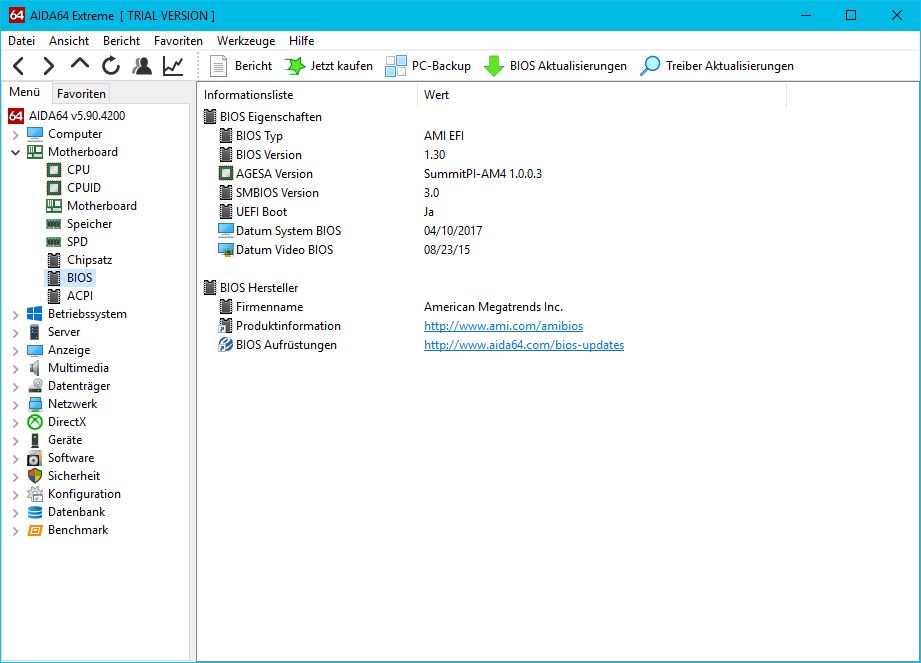The image size is (921, 663).
Task: Expand the Benchmark node chevron
Action: [15, 531]
